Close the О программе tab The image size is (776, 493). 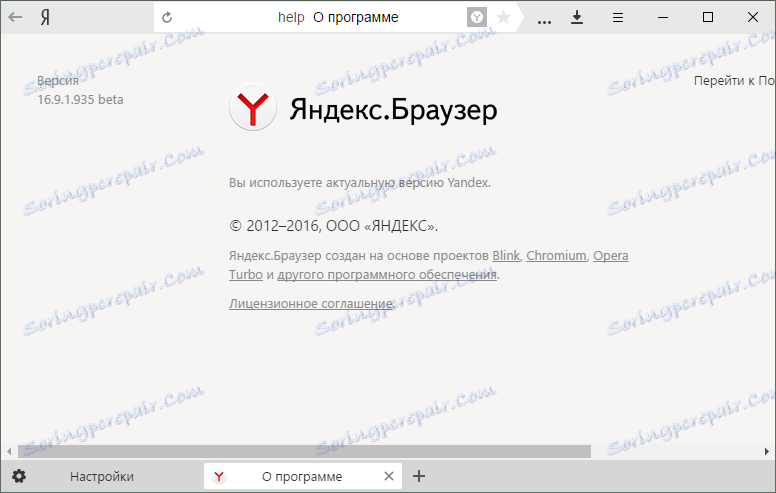pyautogui.click(x=389, y=477)
